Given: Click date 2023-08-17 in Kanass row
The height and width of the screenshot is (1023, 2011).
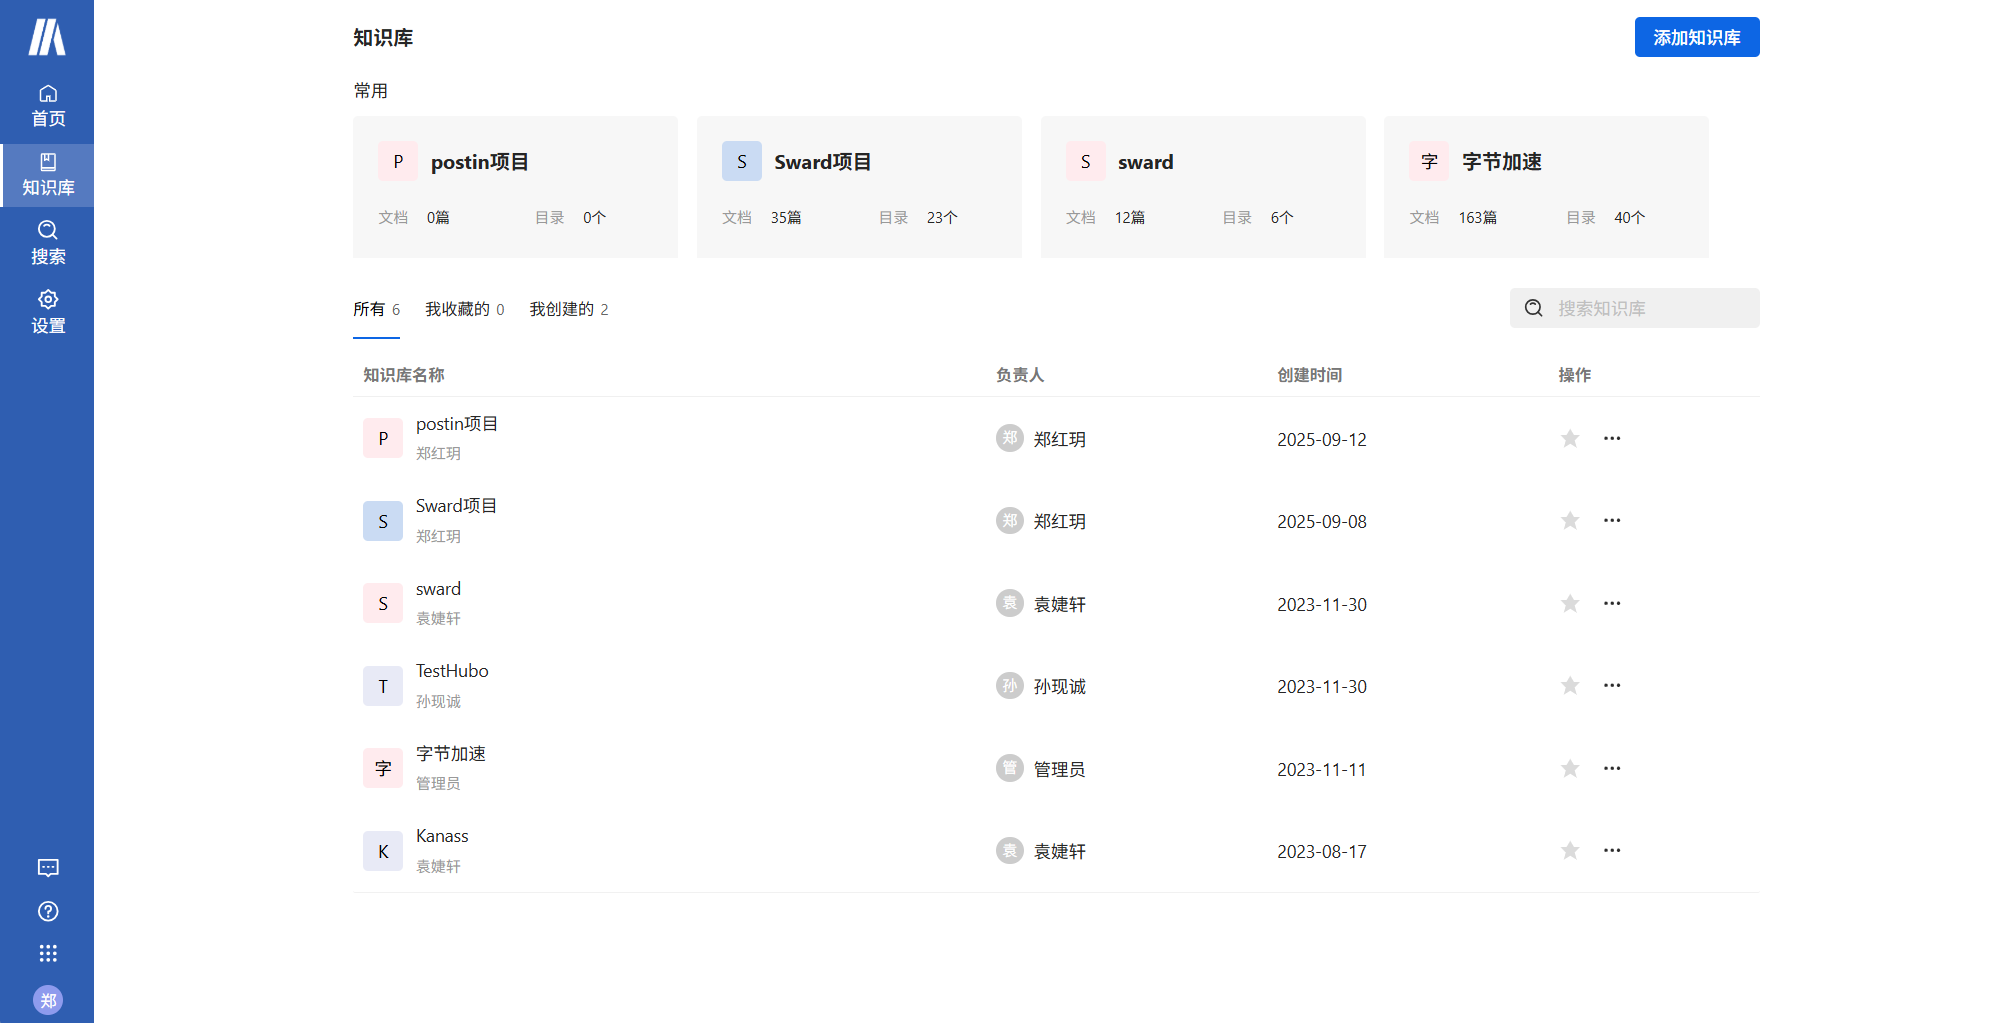Looking at the screenshot, I should point(1322,852).
